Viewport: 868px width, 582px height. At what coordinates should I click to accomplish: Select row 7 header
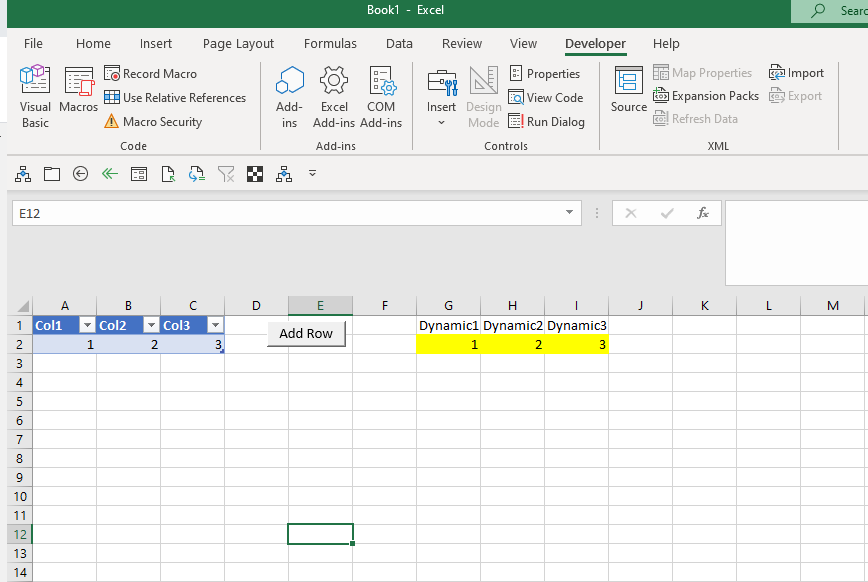click(20, 439)
